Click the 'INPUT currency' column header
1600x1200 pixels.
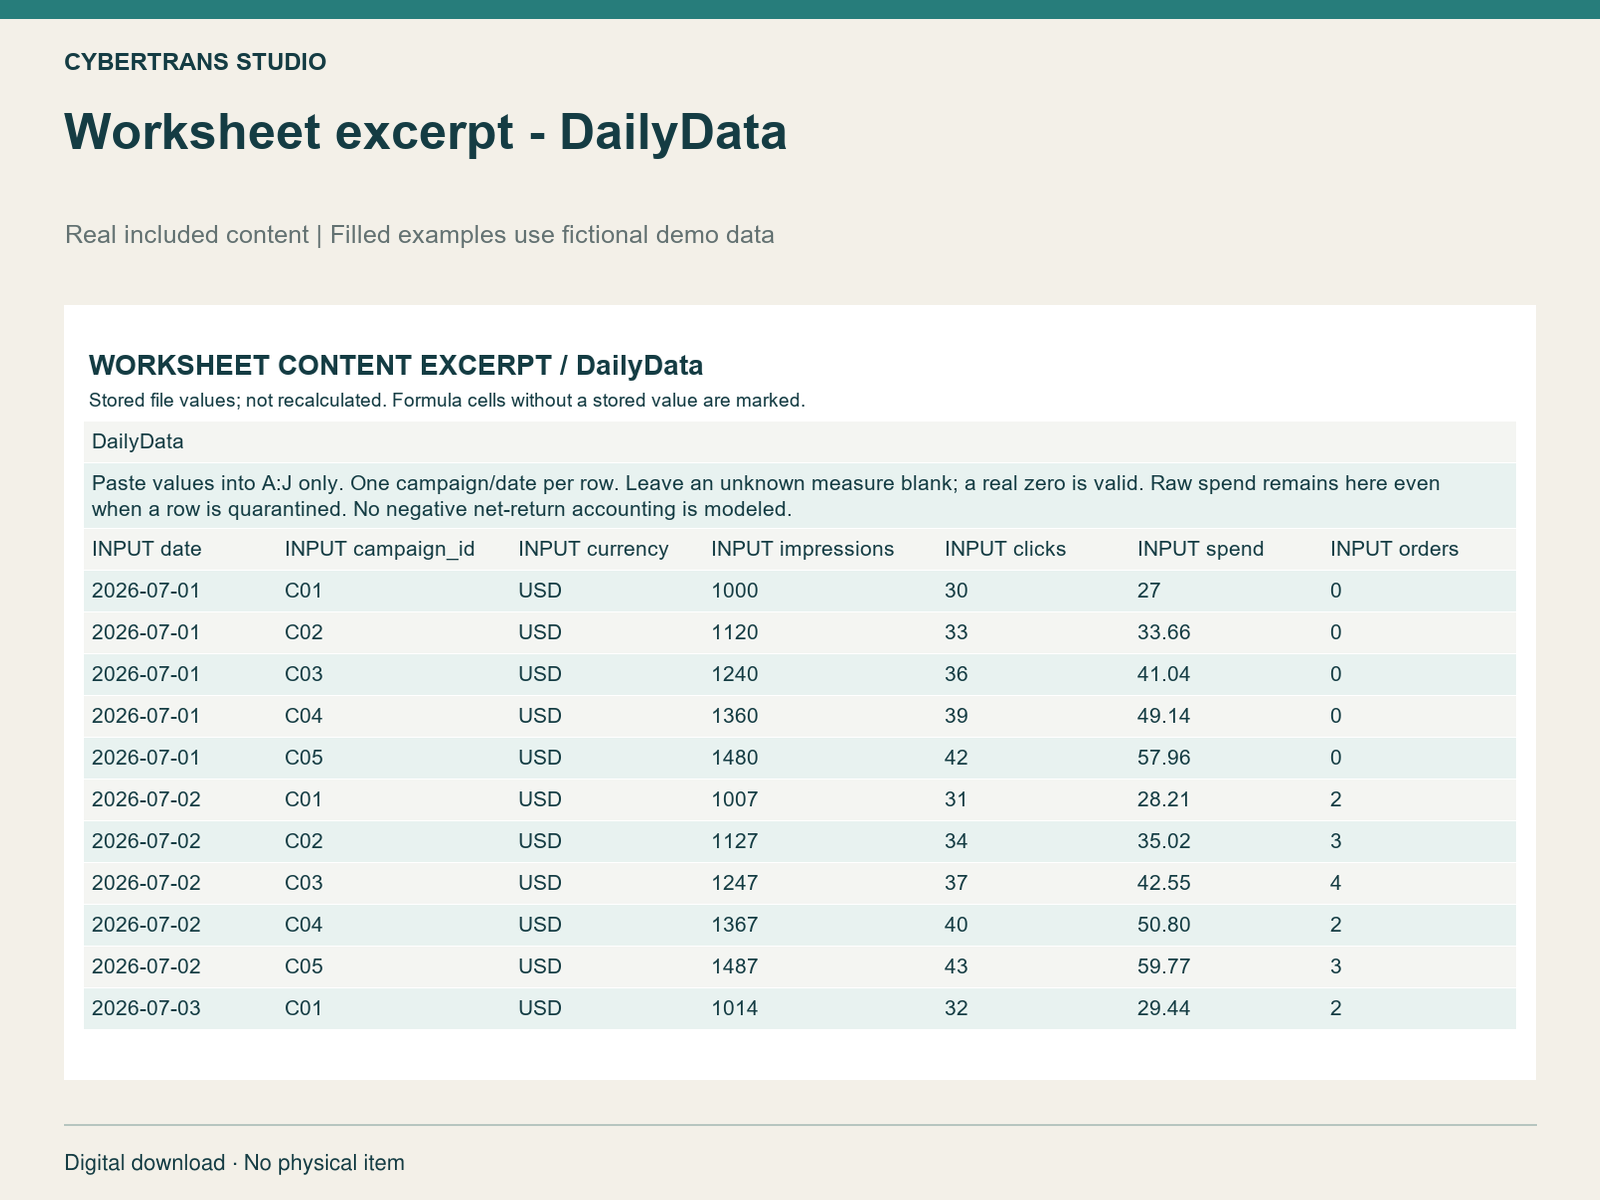[x=593, y=549]
